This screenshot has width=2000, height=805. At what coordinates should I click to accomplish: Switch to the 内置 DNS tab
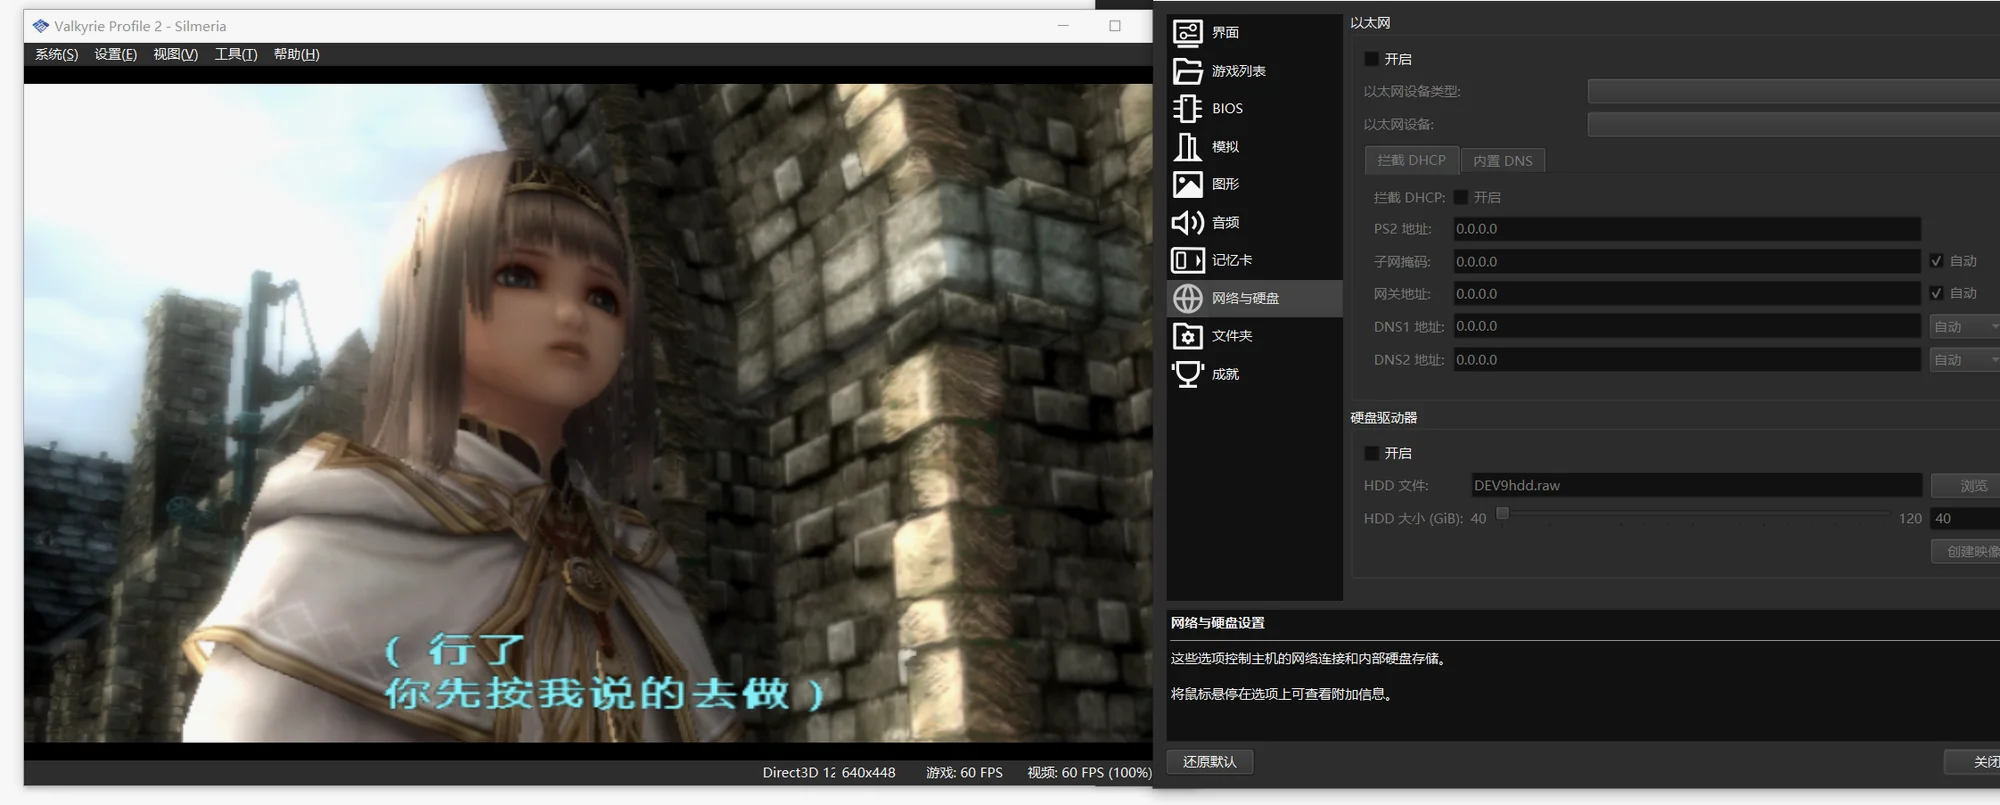coord(1503,160)
